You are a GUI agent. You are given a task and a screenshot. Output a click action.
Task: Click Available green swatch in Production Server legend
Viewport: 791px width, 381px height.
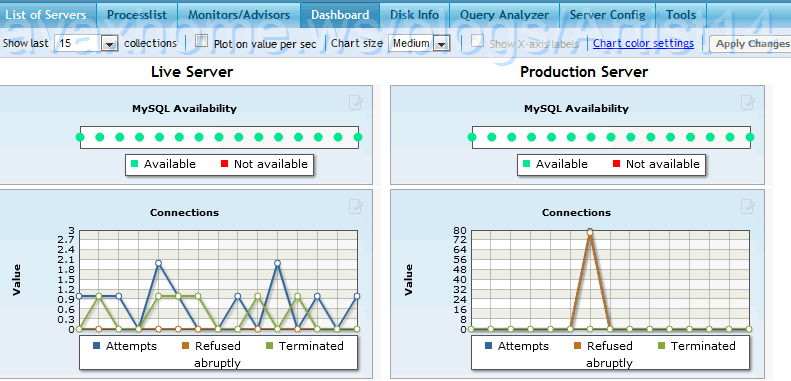[x=526, y=164]
